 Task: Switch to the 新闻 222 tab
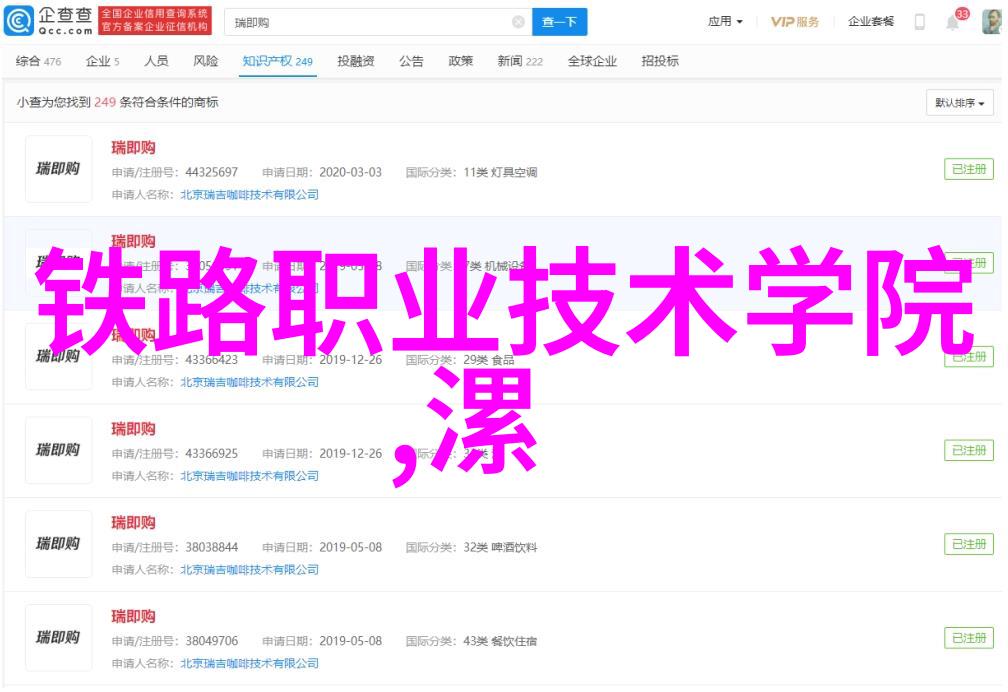(x=520, y=61)
